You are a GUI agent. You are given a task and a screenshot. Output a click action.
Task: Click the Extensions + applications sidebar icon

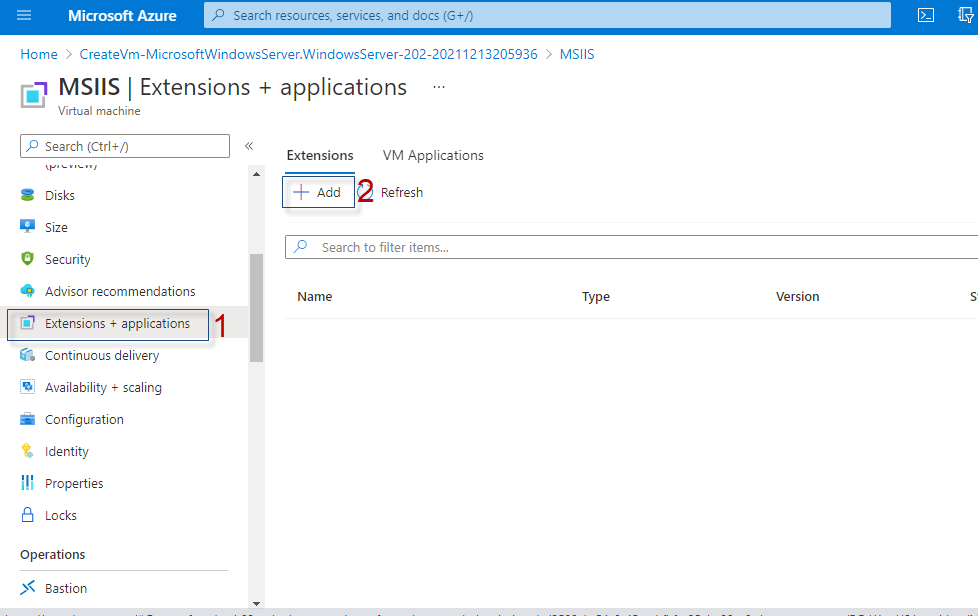(x=27, y=323)
